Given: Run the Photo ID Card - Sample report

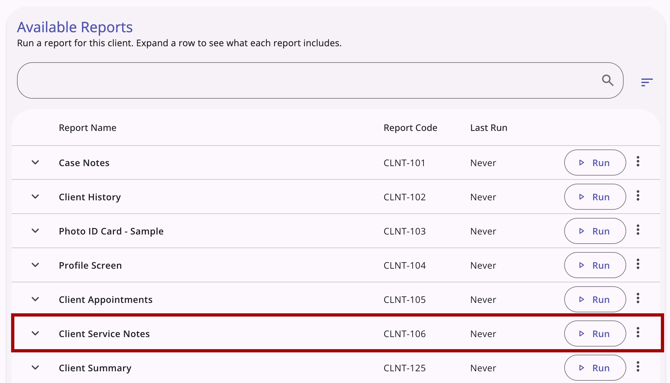Looking at the screenshot, I should [x=595, y=231].
